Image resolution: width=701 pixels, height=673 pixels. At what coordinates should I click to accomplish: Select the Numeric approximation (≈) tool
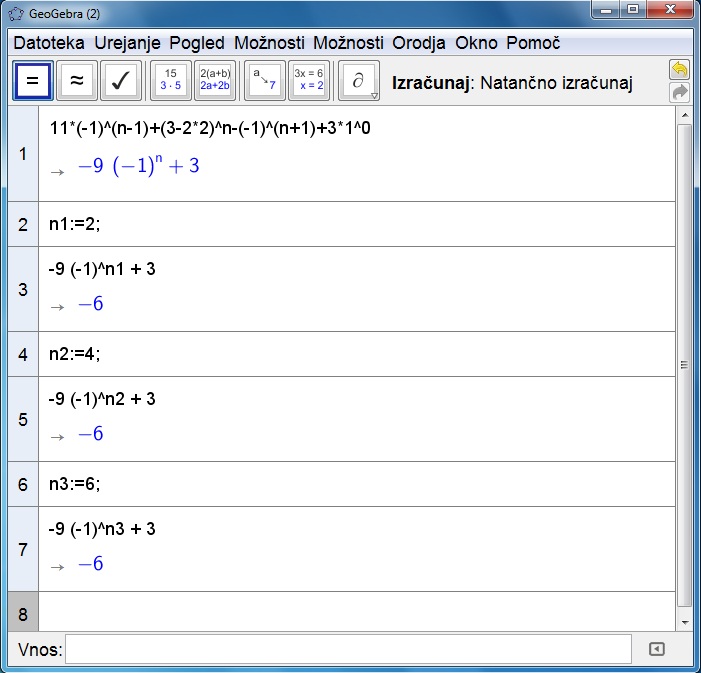point(76,83)
